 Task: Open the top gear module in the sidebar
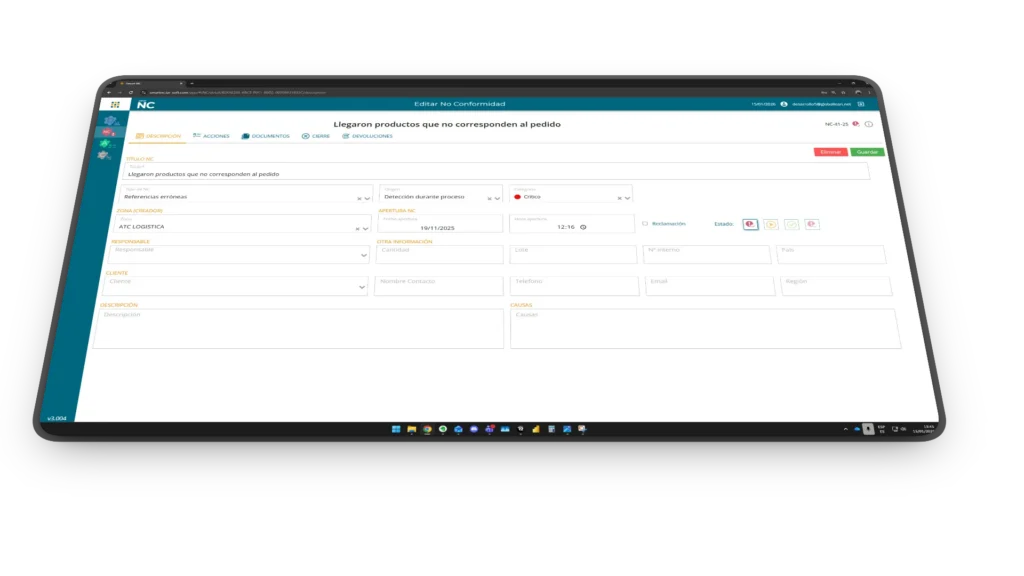110,120
